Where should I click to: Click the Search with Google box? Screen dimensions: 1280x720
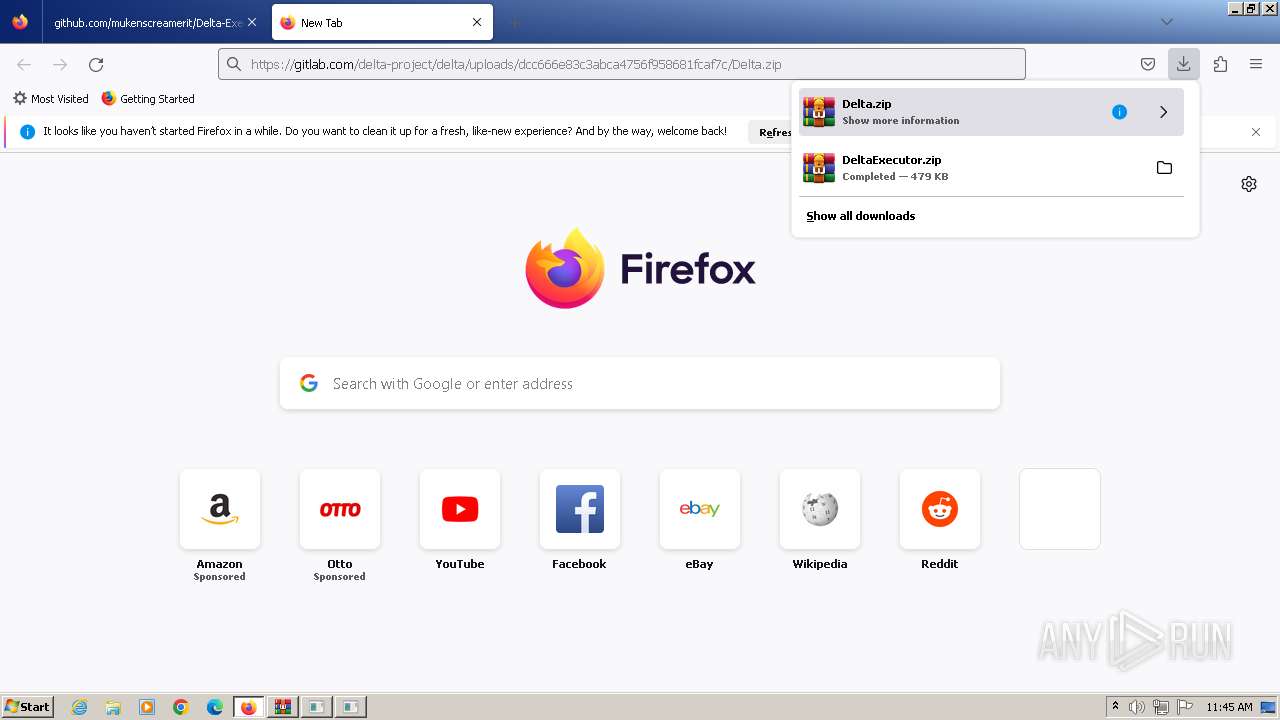click(640, 384)
